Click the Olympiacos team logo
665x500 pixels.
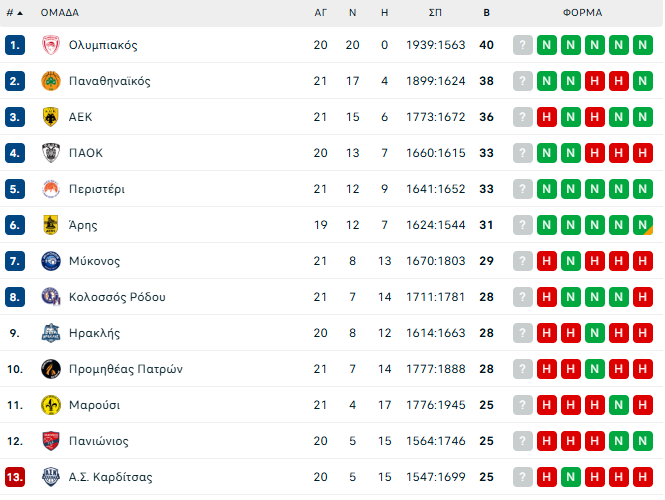click(x=51, y=45)
